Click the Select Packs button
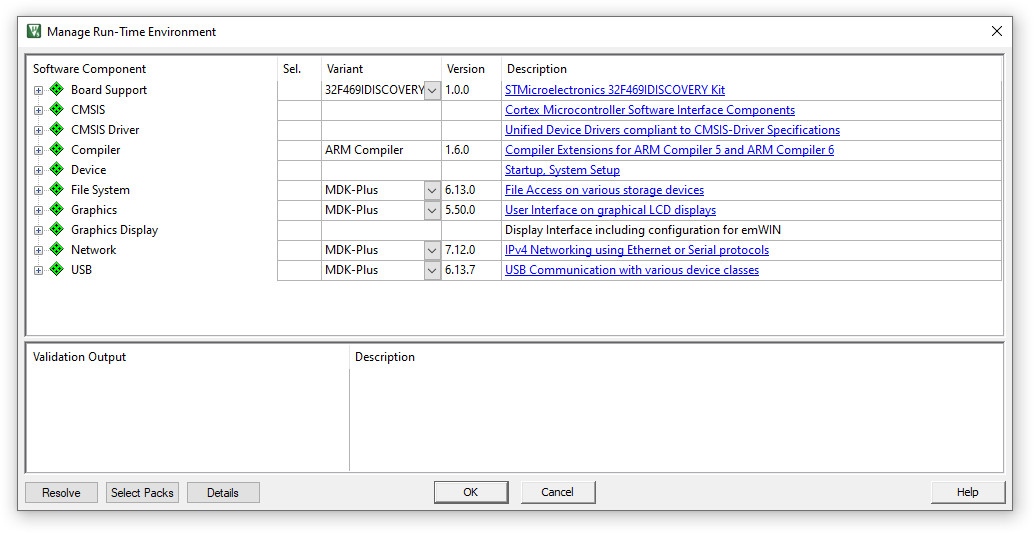Viewport: 1034px width, 533px height. pos(142,493)
